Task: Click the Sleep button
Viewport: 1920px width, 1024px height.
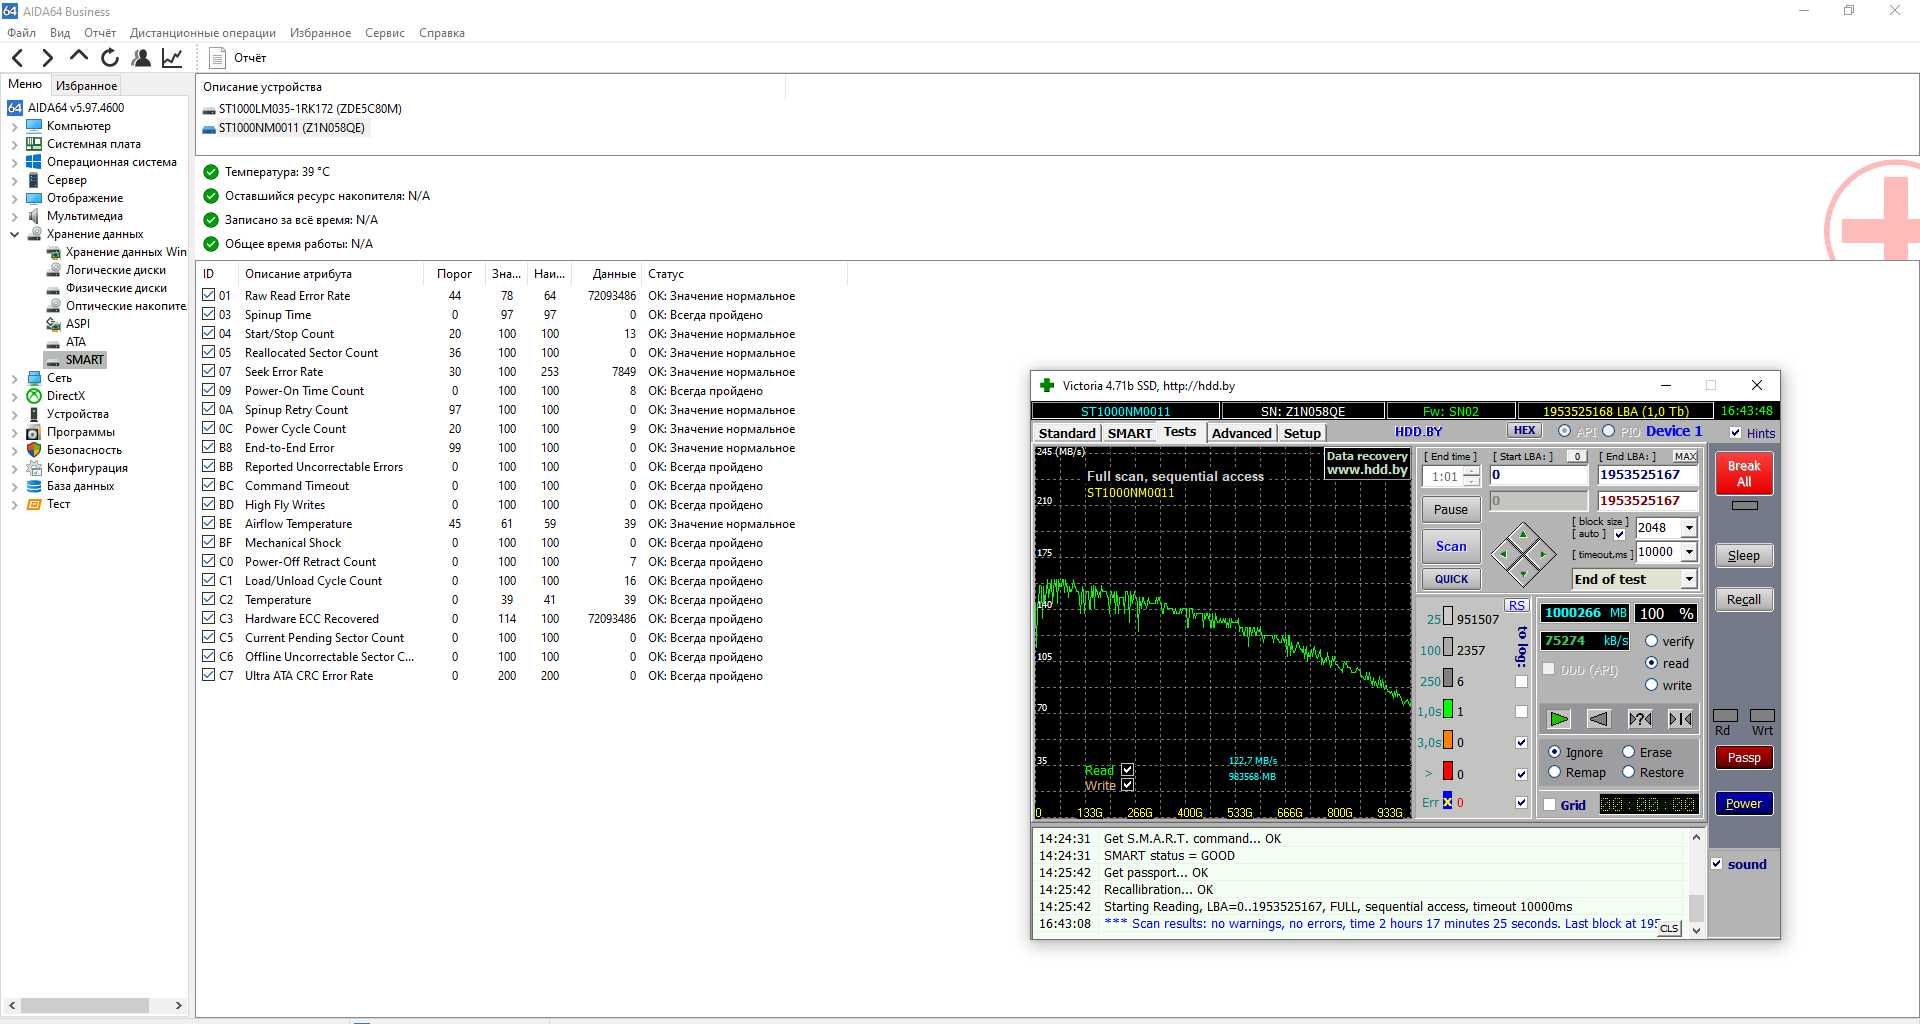Action: (x=1744, y=556)
